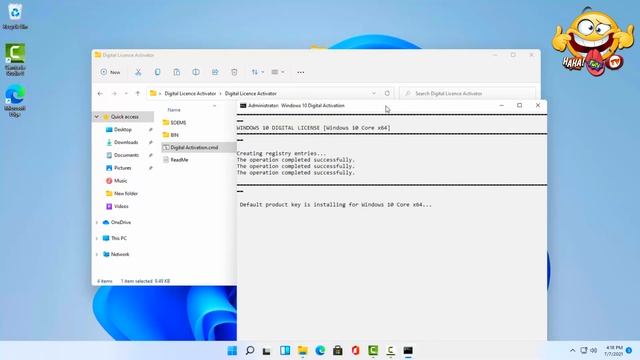Open Widgets panel from taskbar
Image resolution: width=640 pixels, height=360 pixels.
tap(285, 351)
